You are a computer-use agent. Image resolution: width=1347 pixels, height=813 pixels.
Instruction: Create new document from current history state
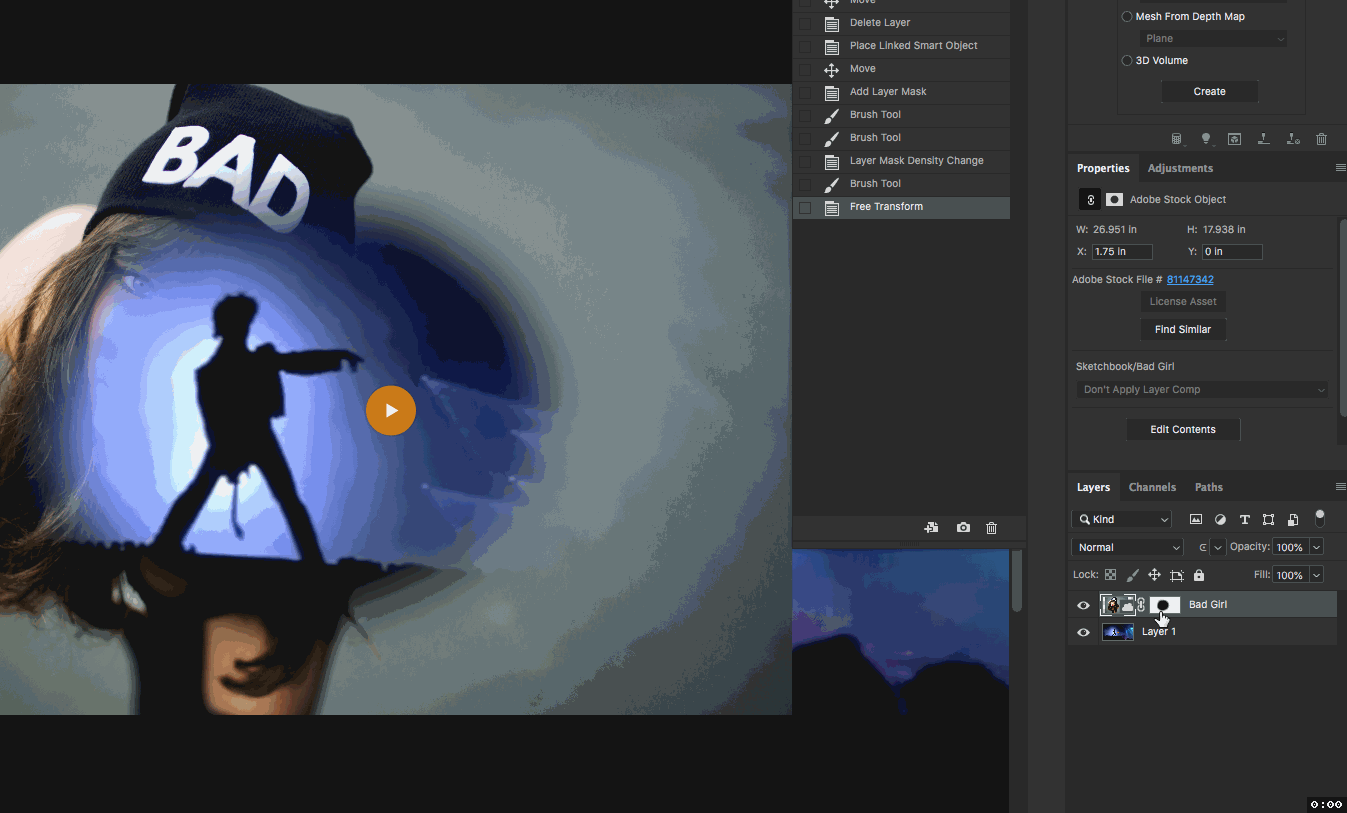pos(931,528)
